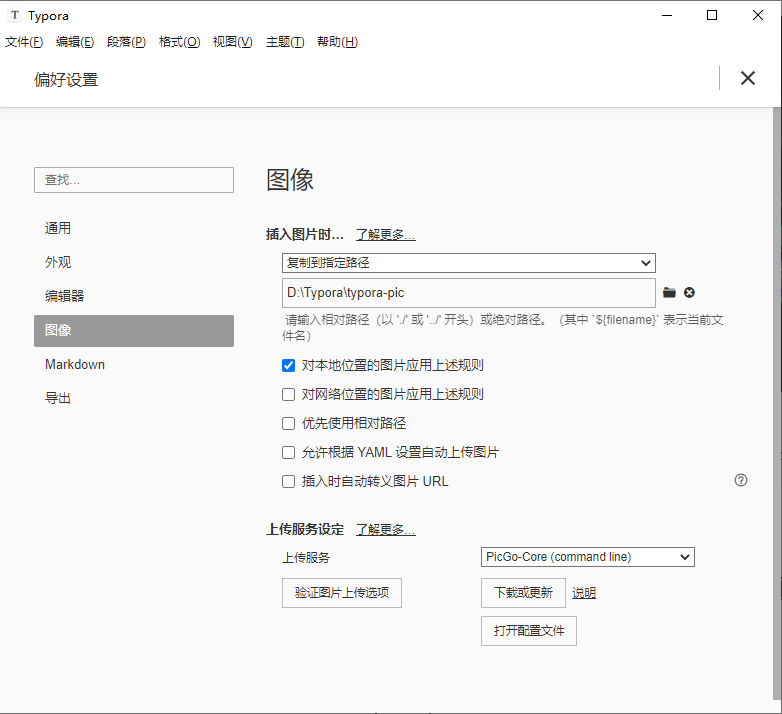
Task: Open the 格式(O) menu
Action: (x=179, y=42)
